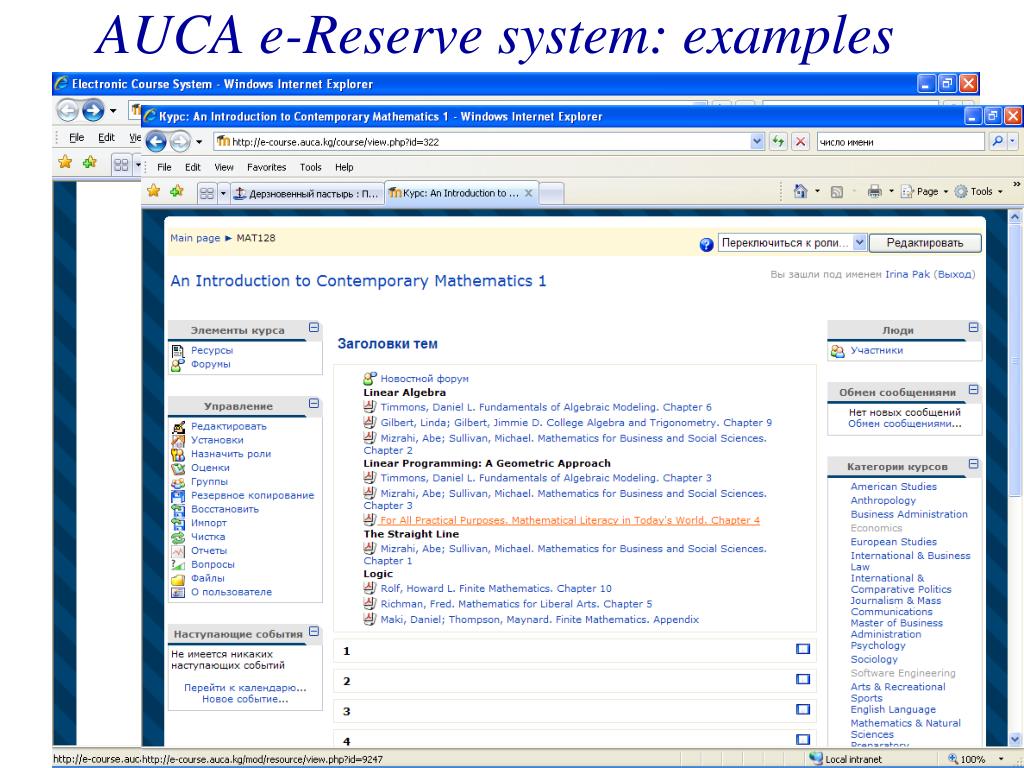This screenshot has height=768, width=1024.
Task: Click Favorites Center star in the back window
Action: point(65,162)
